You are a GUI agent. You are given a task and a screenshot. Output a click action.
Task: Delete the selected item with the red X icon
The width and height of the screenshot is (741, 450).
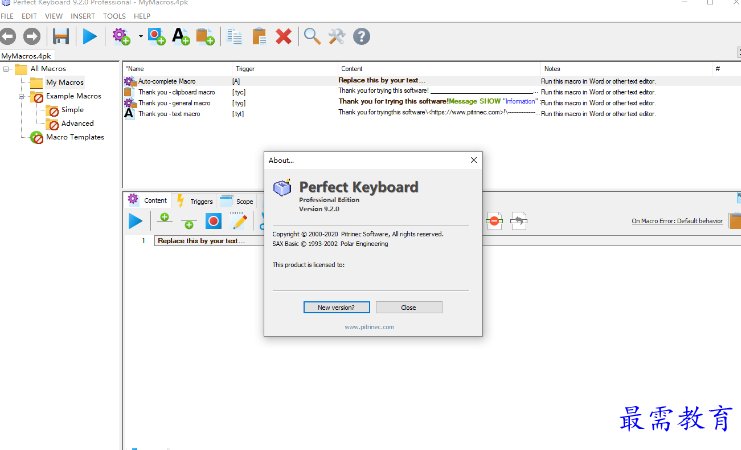click(284, 36)
